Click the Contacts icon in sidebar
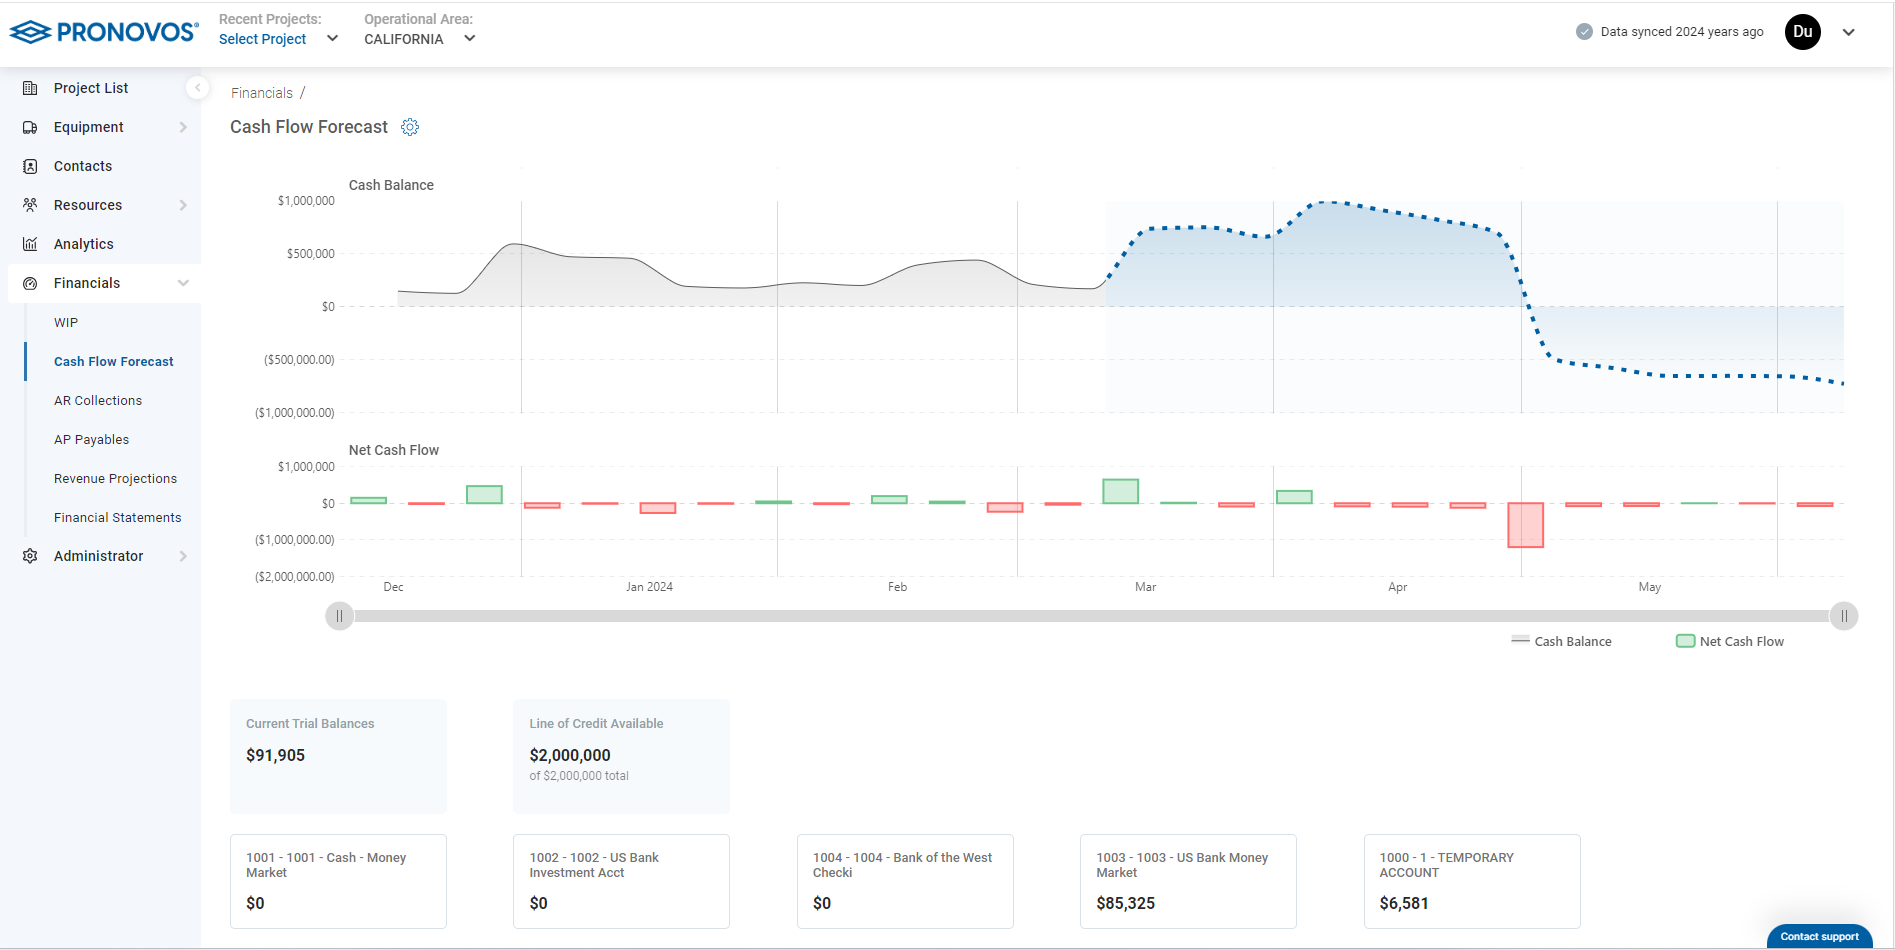1895x950 pixels. 30,166
